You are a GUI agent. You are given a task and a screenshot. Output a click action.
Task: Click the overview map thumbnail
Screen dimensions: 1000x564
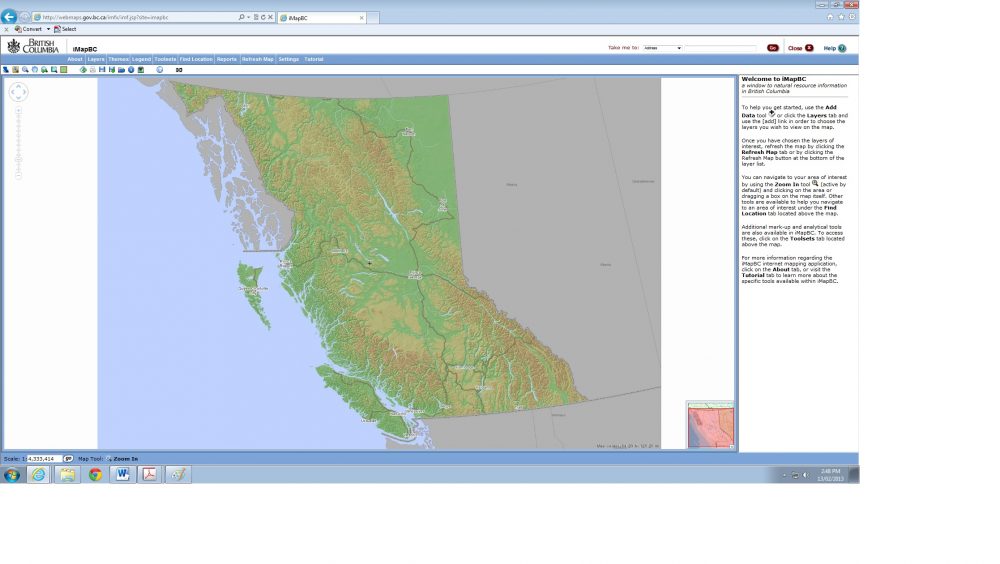point(711,426)
